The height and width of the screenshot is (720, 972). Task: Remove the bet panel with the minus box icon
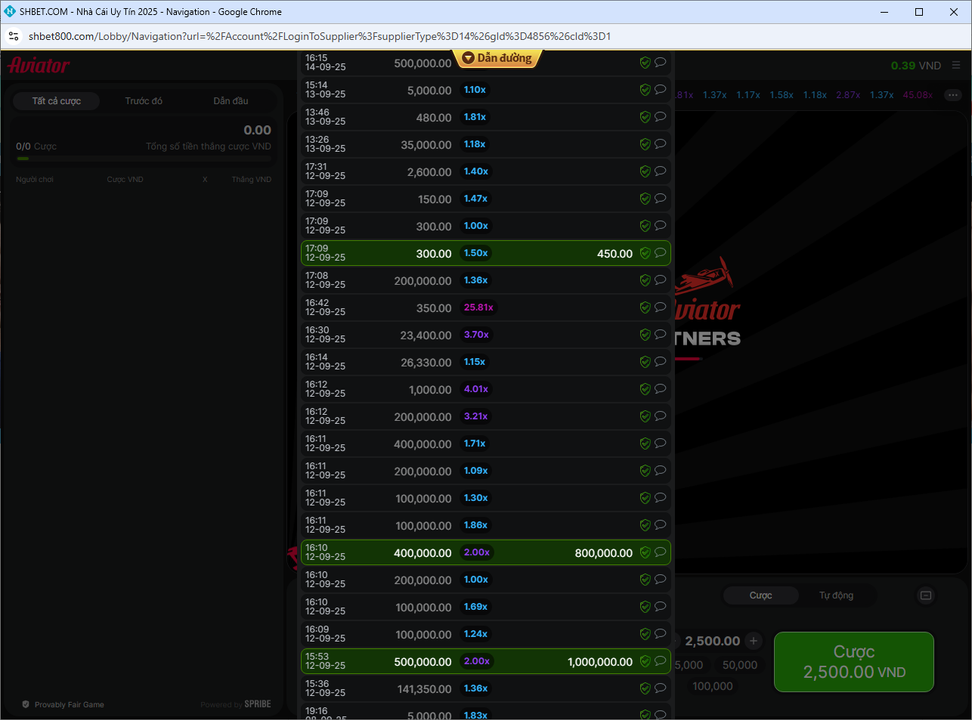coord(925,596)
